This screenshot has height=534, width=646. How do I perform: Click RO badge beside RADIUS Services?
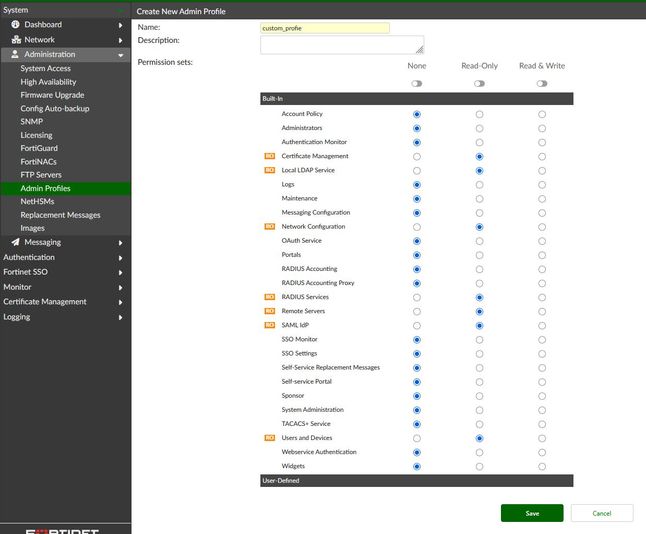269,297
